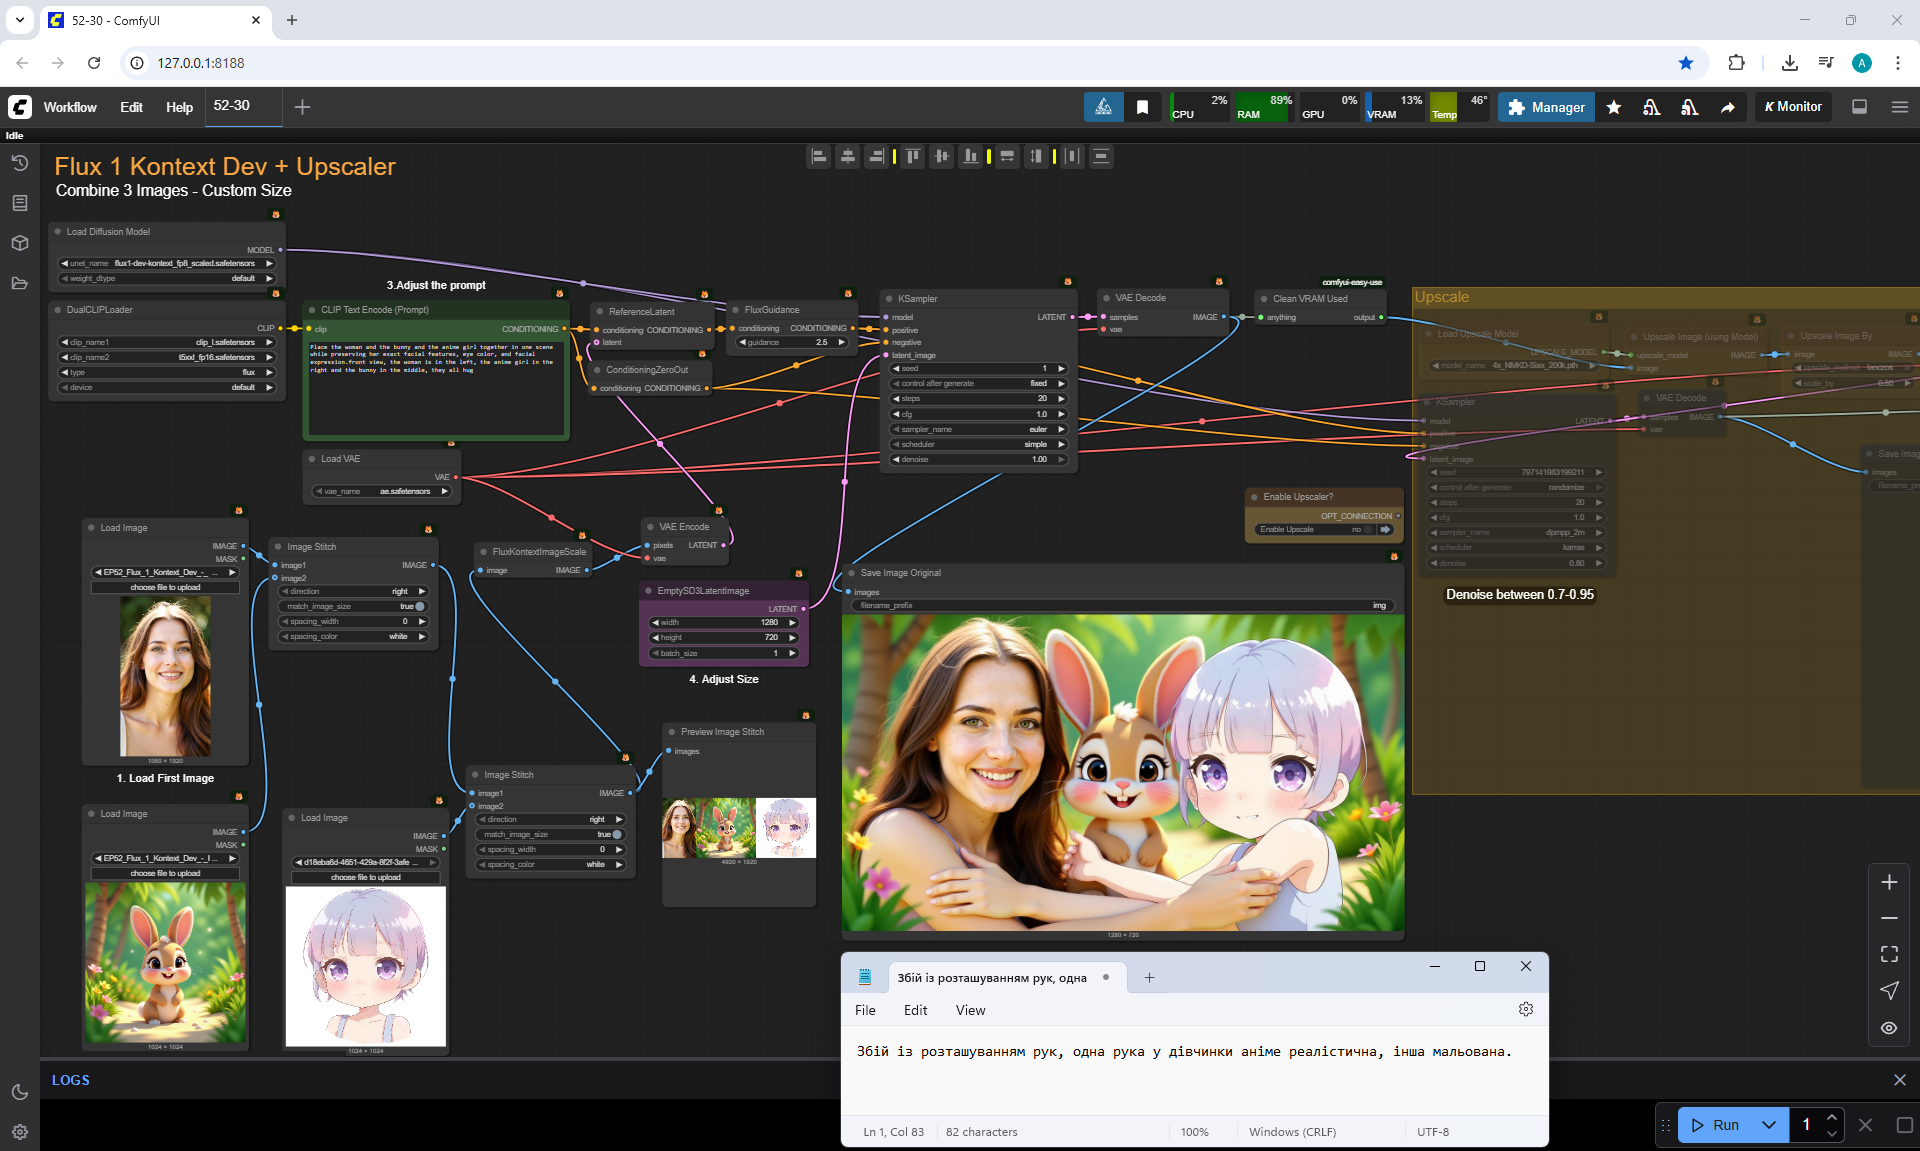The width and height of the screenshot is (1920, 1151).
Task: Click the zoom in plus icon on canvas
Action: click(x=1889, y=882)
